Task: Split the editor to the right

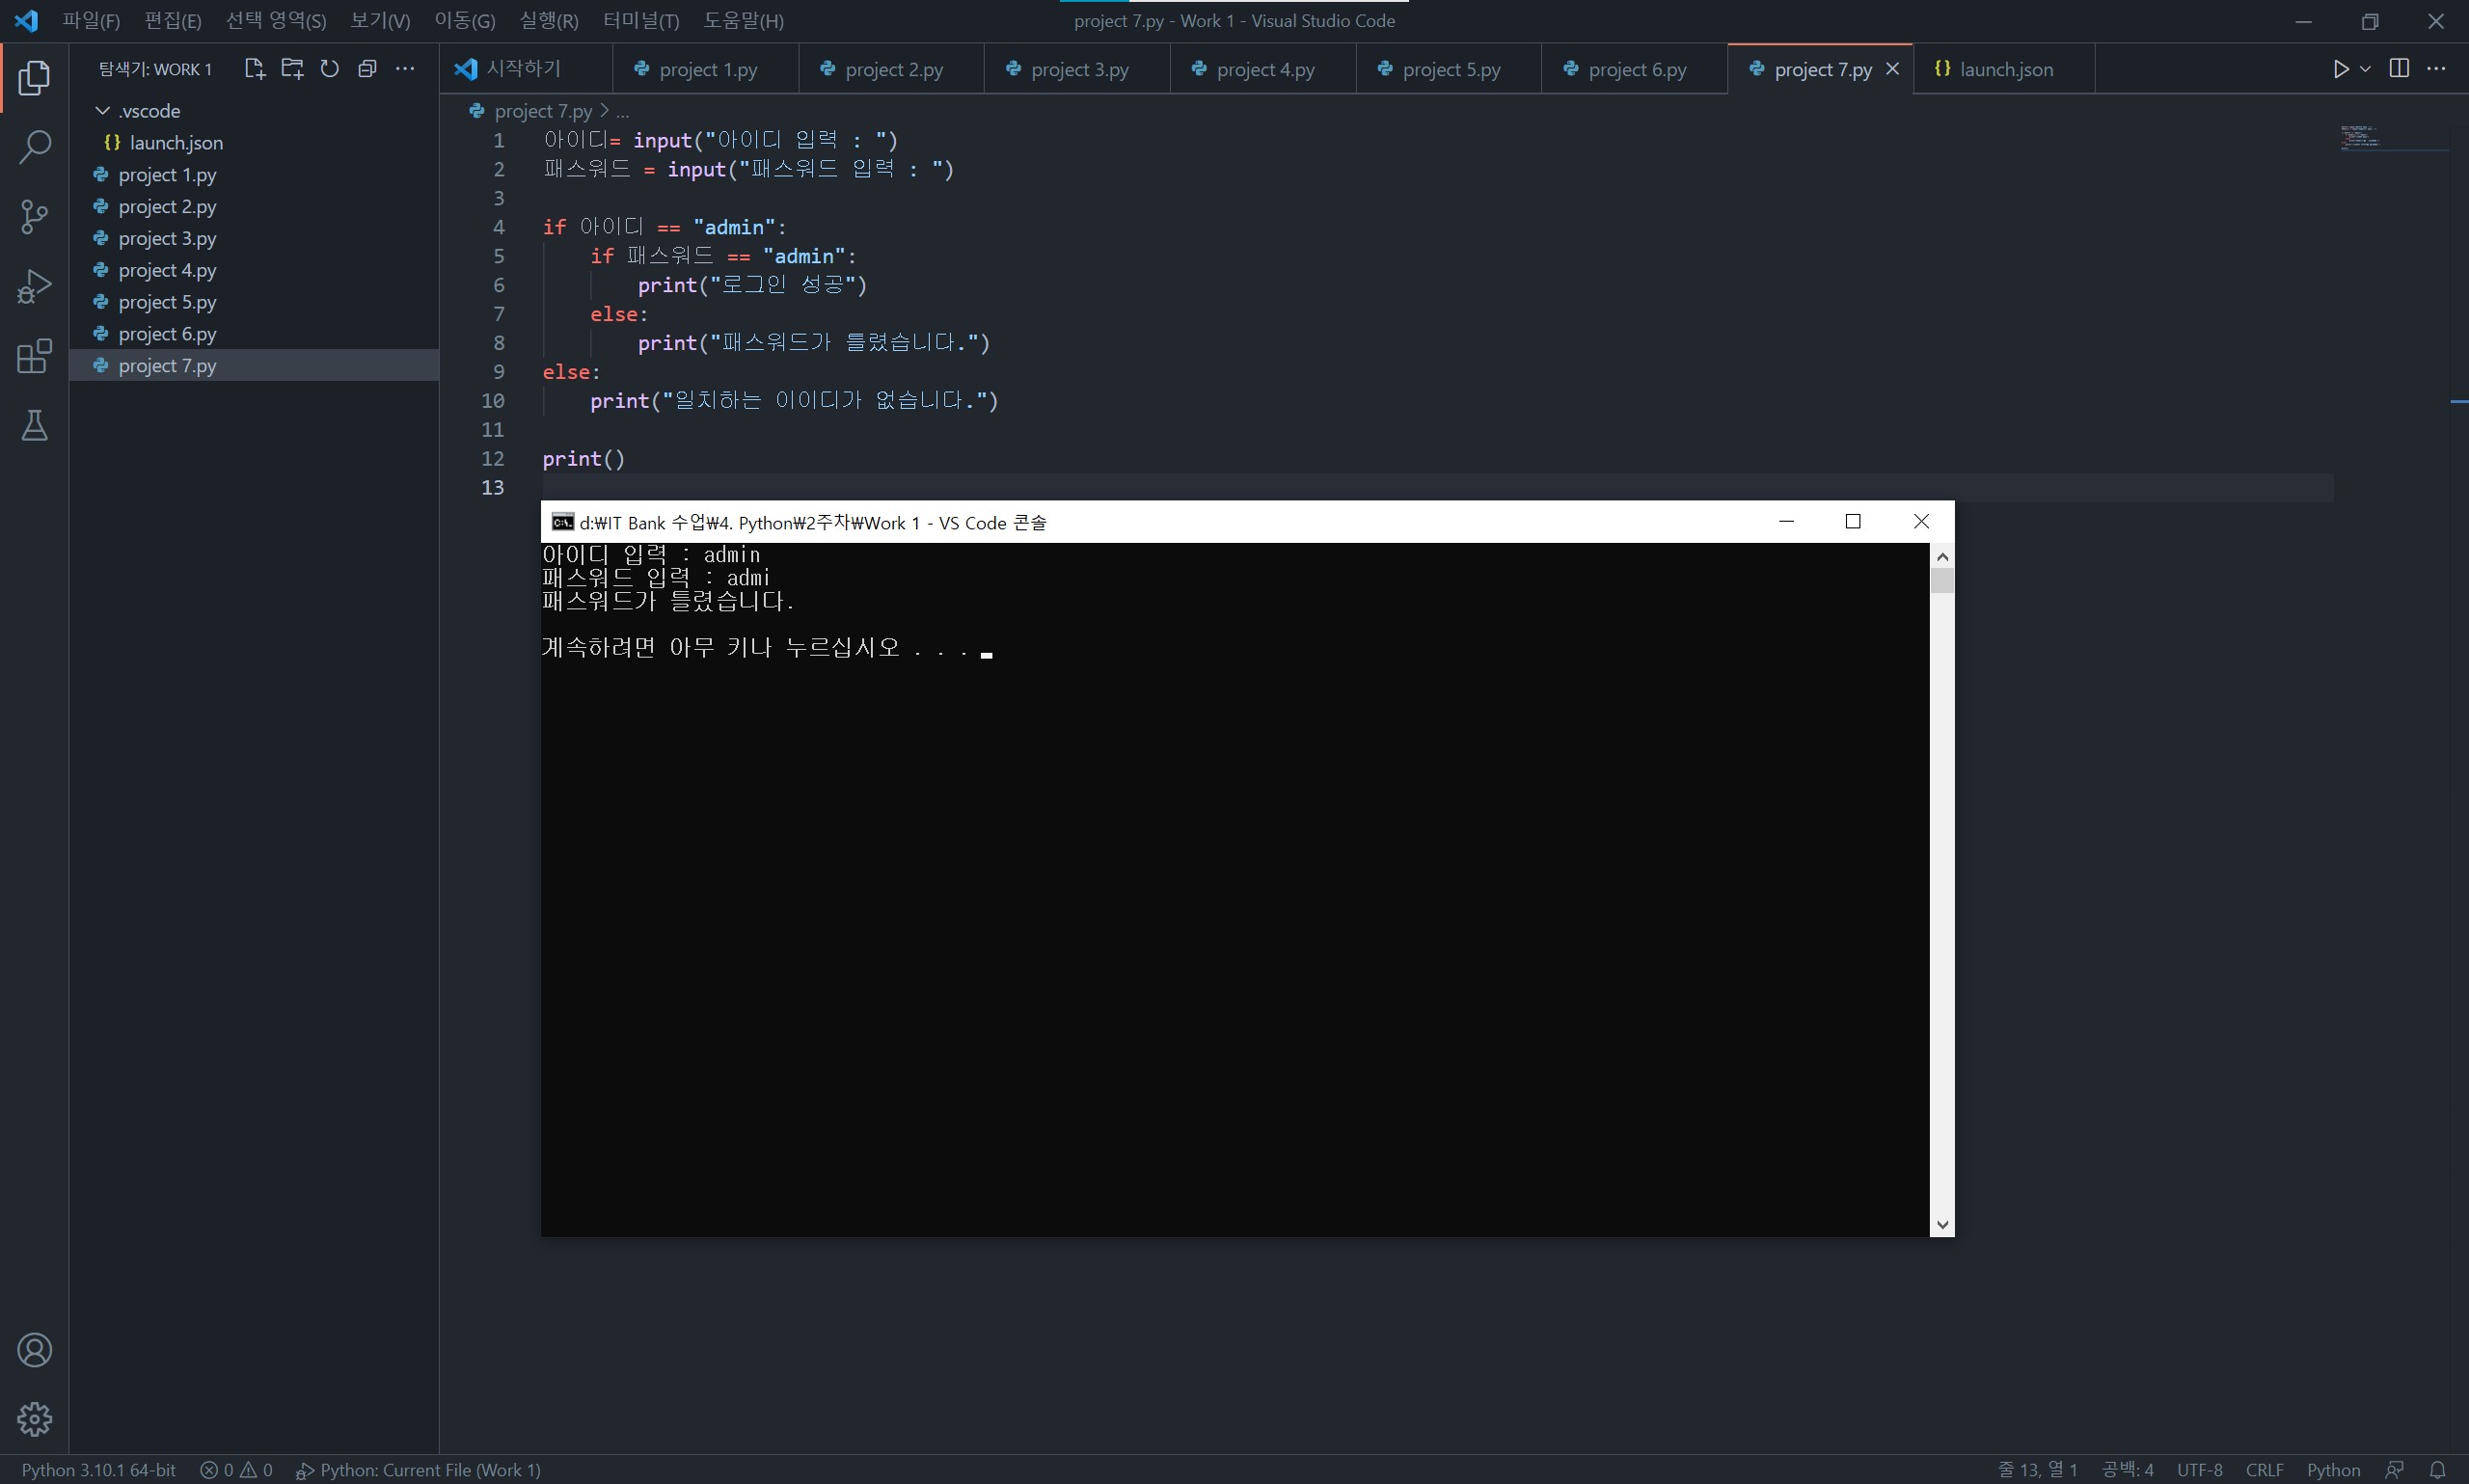Action: [x=2398, y=69]
